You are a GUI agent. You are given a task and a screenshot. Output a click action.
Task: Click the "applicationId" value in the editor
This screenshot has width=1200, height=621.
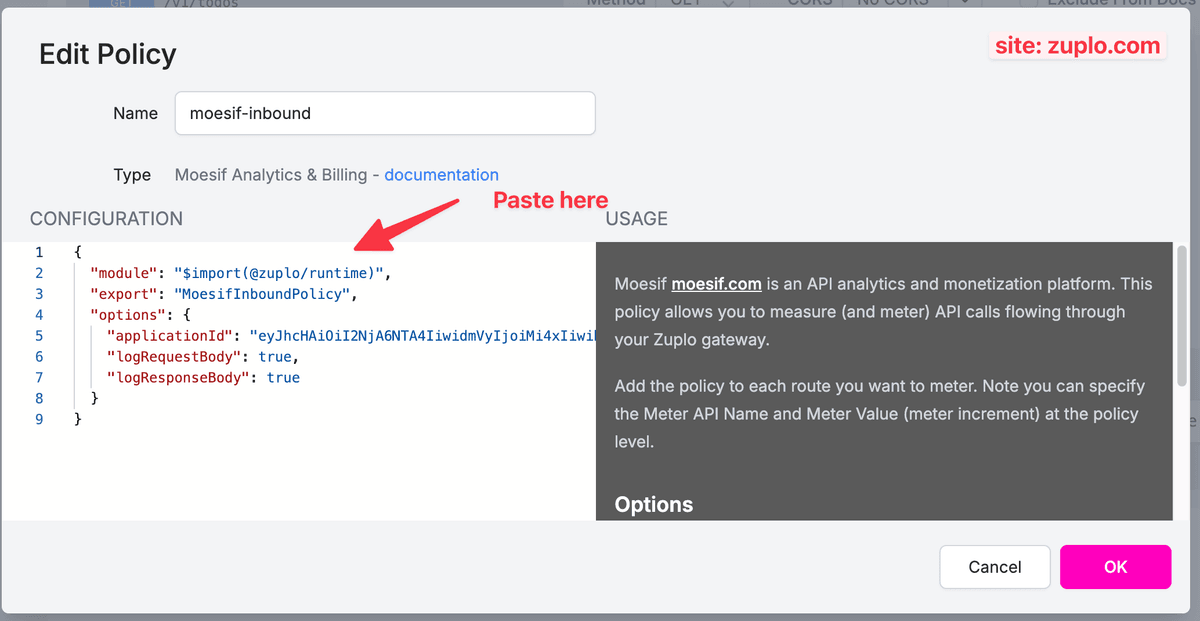(x=422, y=336)
